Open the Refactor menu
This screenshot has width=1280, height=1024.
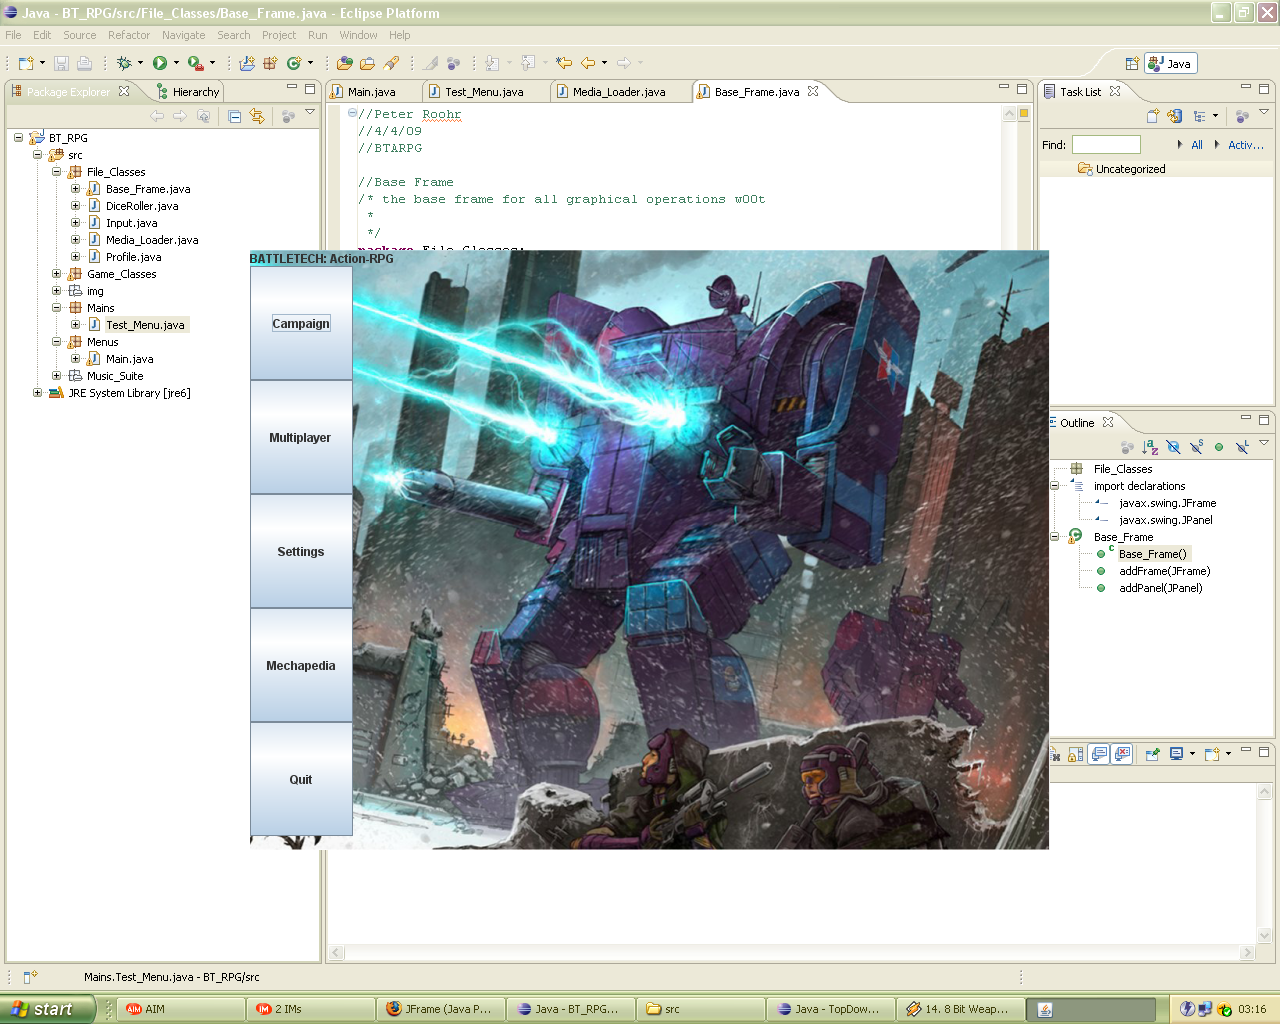129,35
